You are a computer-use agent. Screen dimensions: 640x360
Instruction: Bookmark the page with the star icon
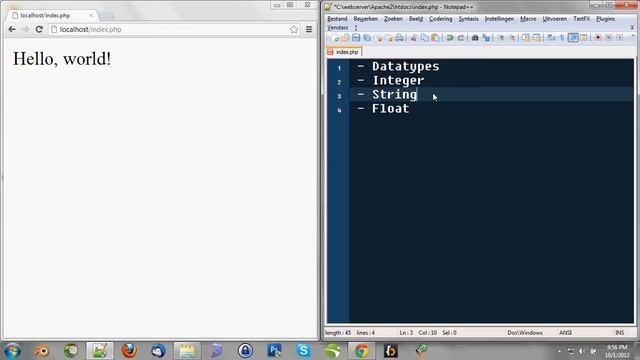tap(294, 29)
